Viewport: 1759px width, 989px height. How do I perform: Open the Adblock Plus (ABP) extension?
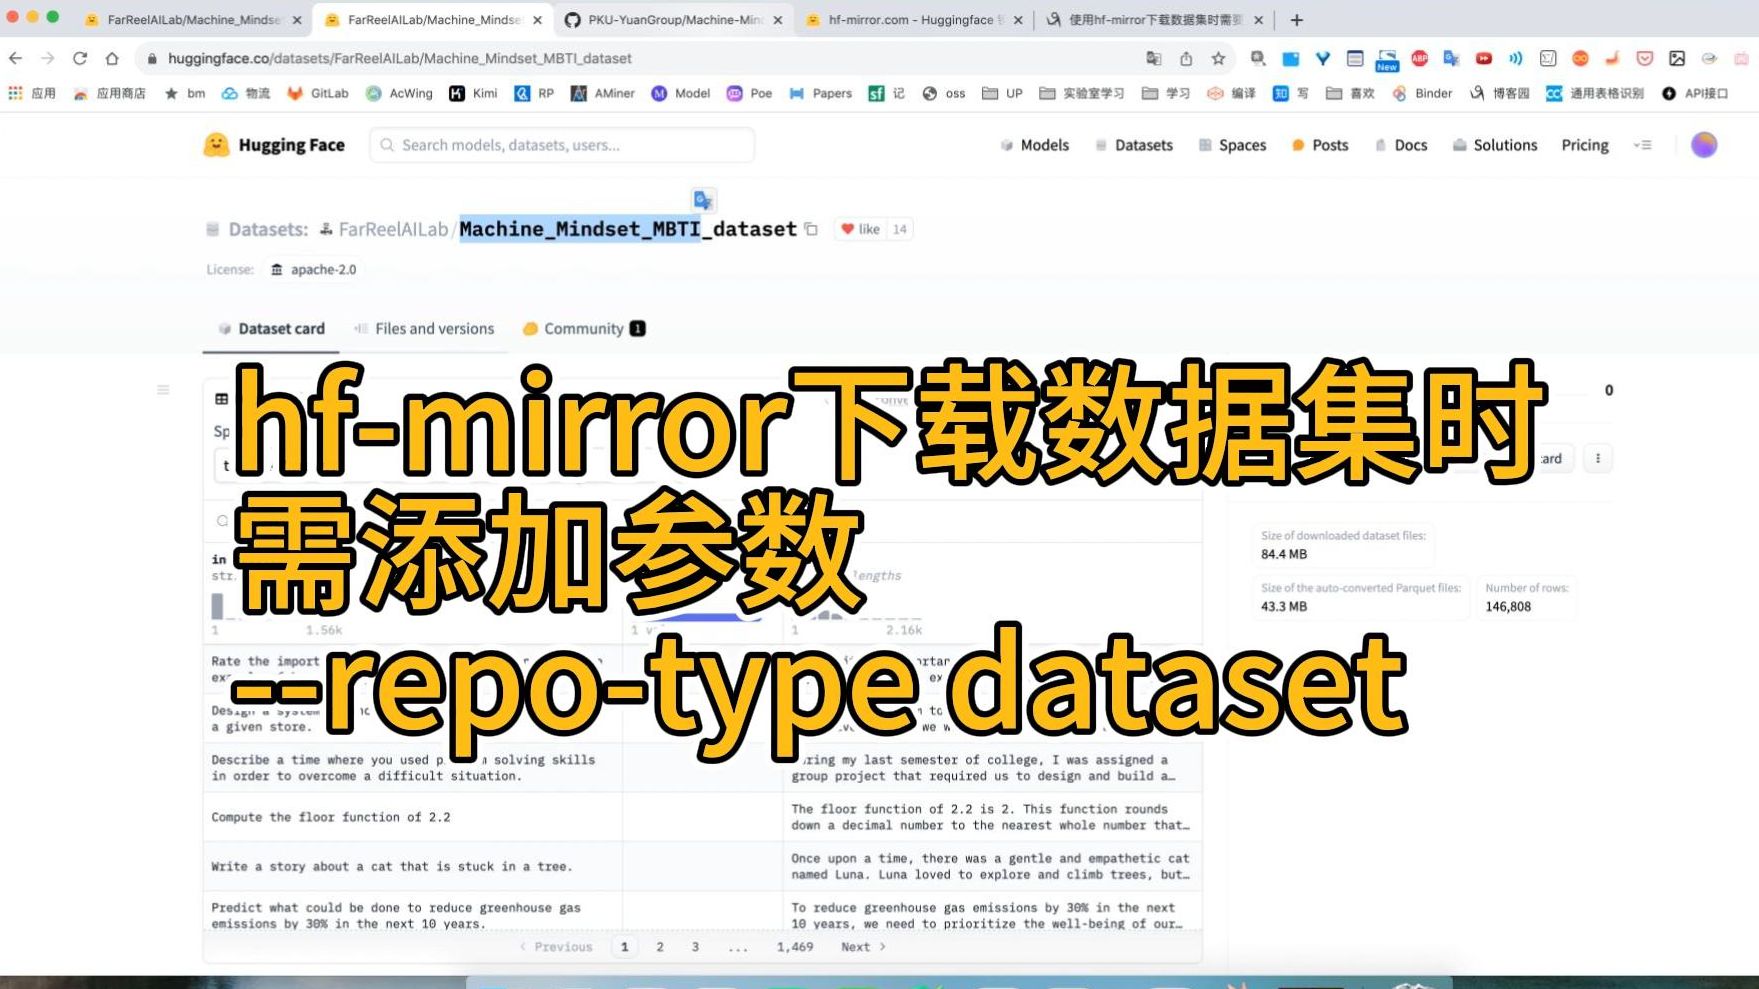tap(1419, 59)
